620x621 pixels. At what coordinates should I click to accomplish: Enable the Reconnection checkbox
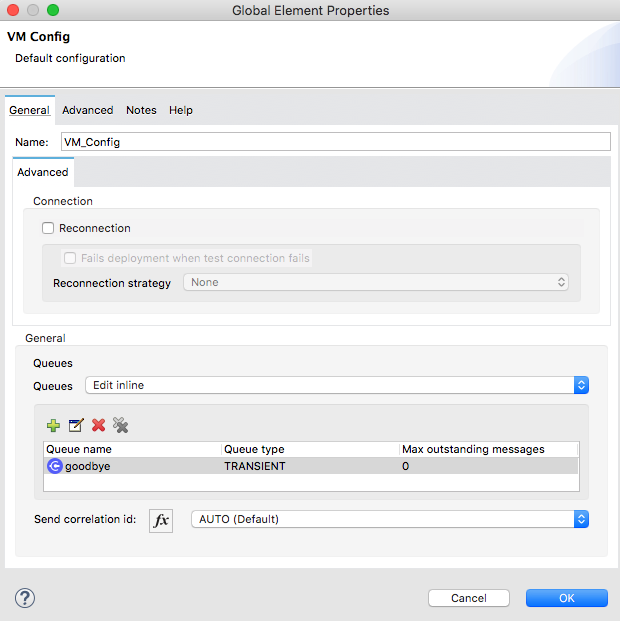(48, 228)
